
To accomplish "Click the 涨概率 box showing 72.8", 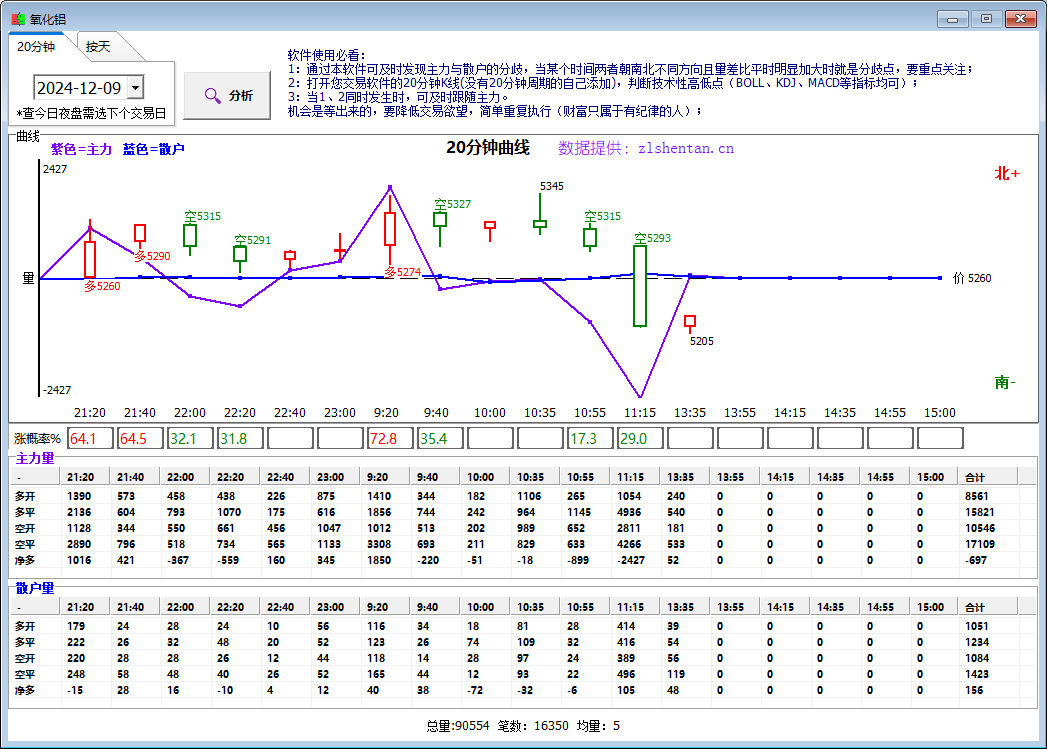I will coord(390,439).
